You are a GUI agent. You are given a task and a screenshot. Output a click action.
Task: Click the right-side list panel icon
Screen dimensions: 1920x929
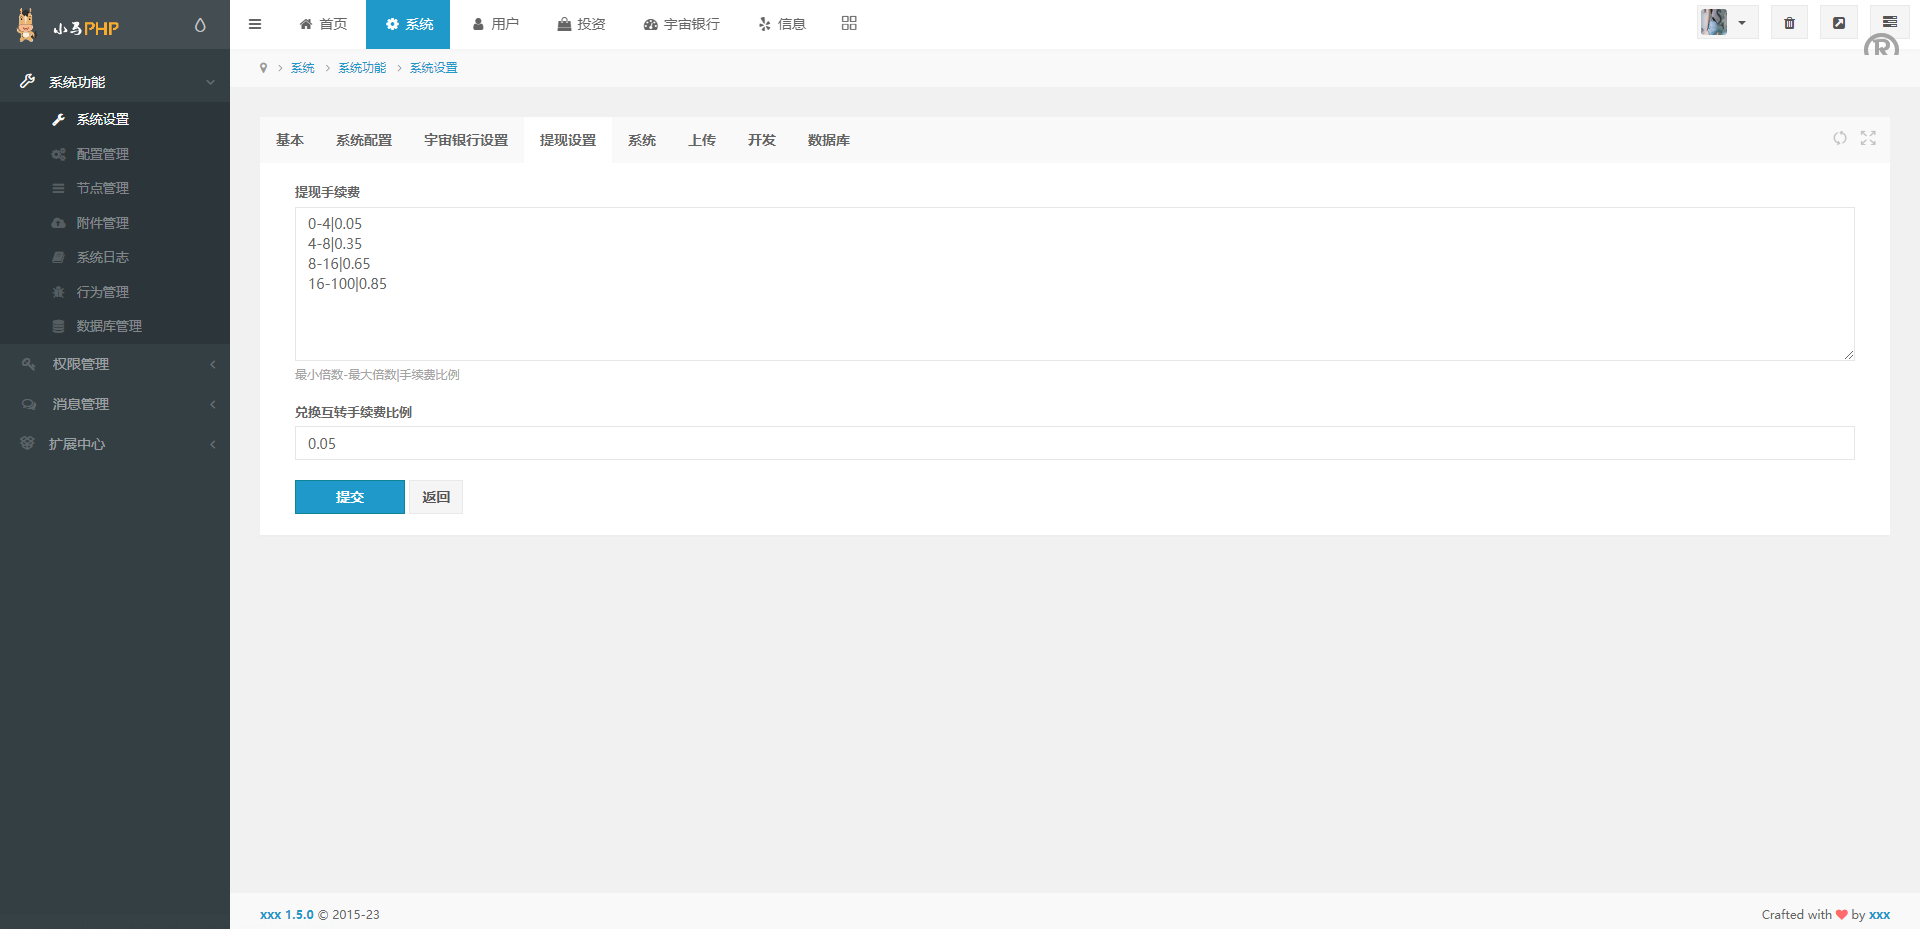pos(1889,22)
